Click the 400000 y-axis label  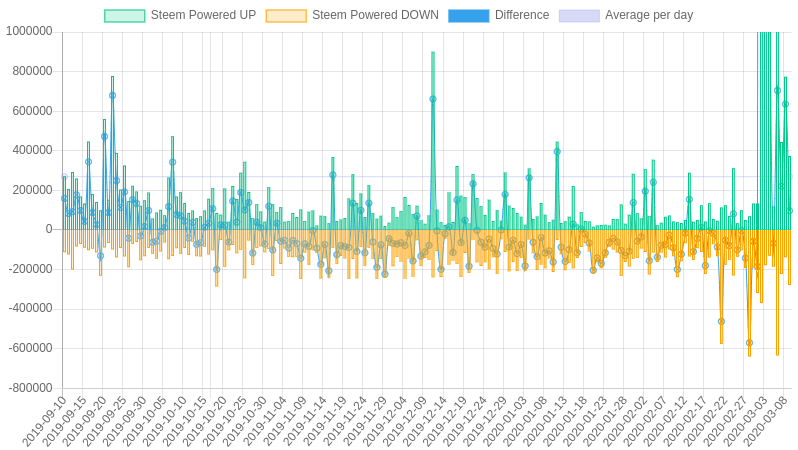tap(32, 150)
